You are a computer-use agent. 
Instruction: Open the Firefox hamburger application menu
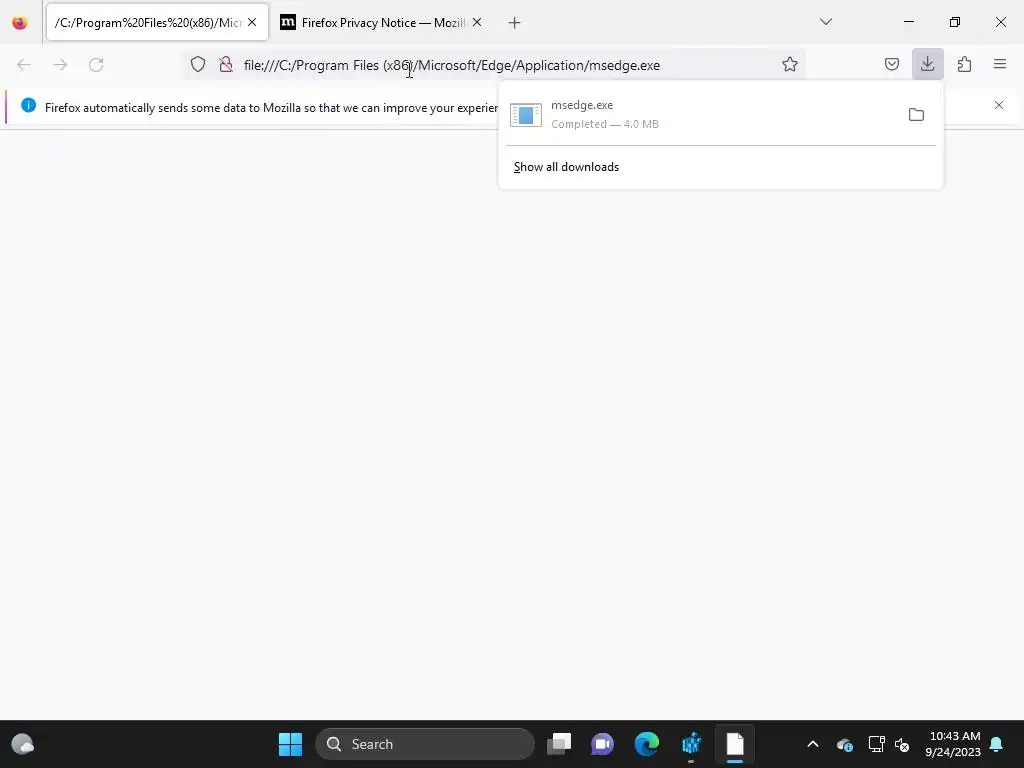click(1000, 64)
